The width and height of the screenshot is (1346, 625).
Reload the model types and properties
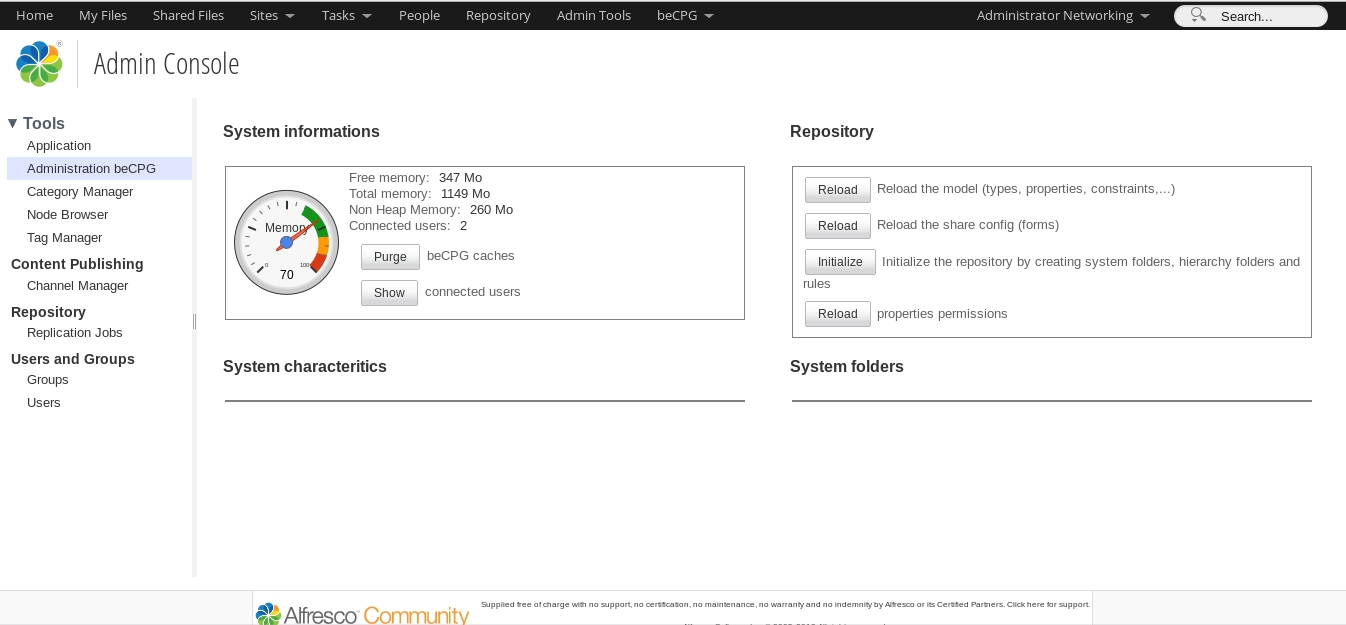pos(838,190)
